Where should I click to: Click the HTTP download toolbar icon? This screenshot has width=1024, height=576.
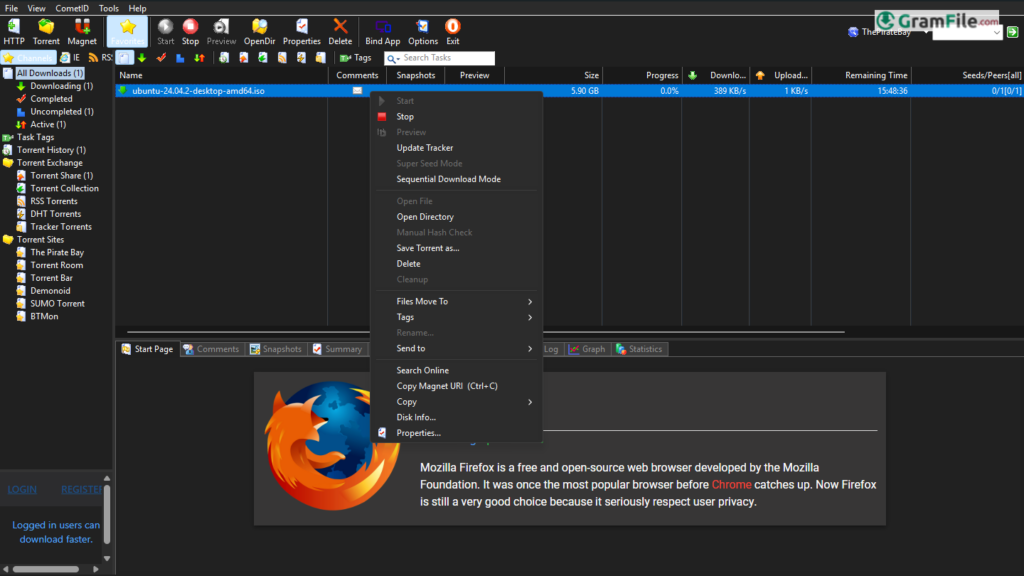tap(14, 31)
